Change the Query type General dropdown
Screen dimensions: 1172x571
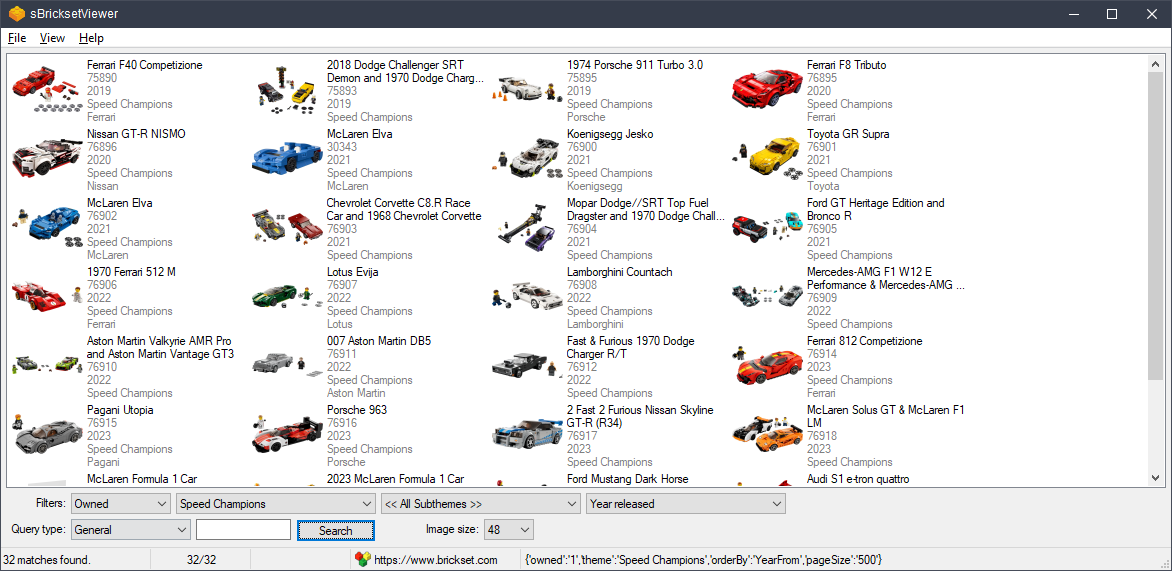click(x=130, y=530)
